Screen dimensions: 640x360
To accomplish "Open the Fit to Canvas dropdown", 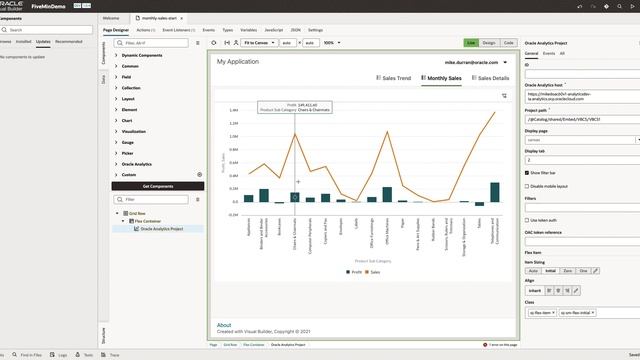I will click(259, 43).
